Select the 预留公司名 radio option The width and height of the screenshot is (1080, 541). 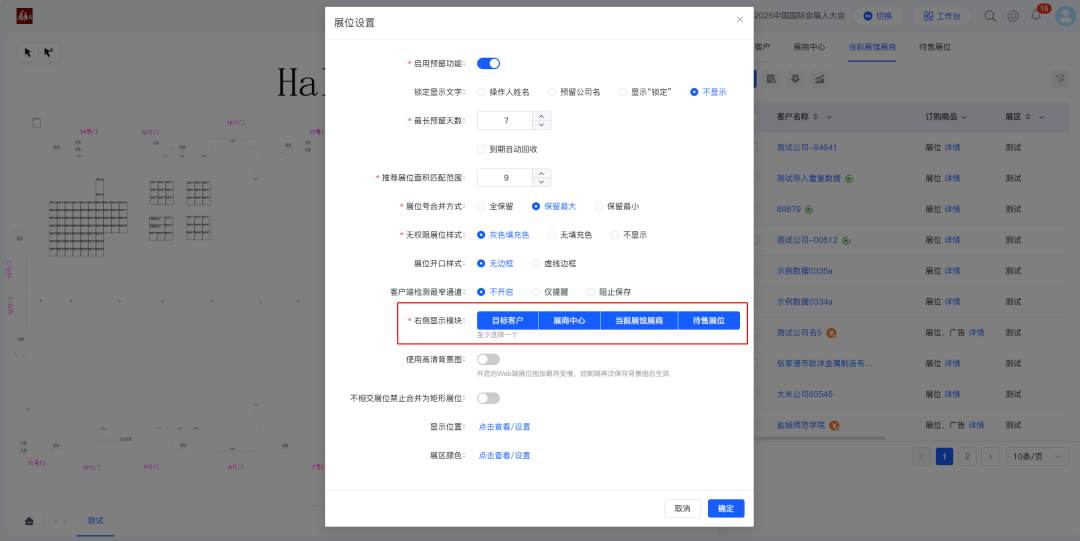click(x=552, y=92)
